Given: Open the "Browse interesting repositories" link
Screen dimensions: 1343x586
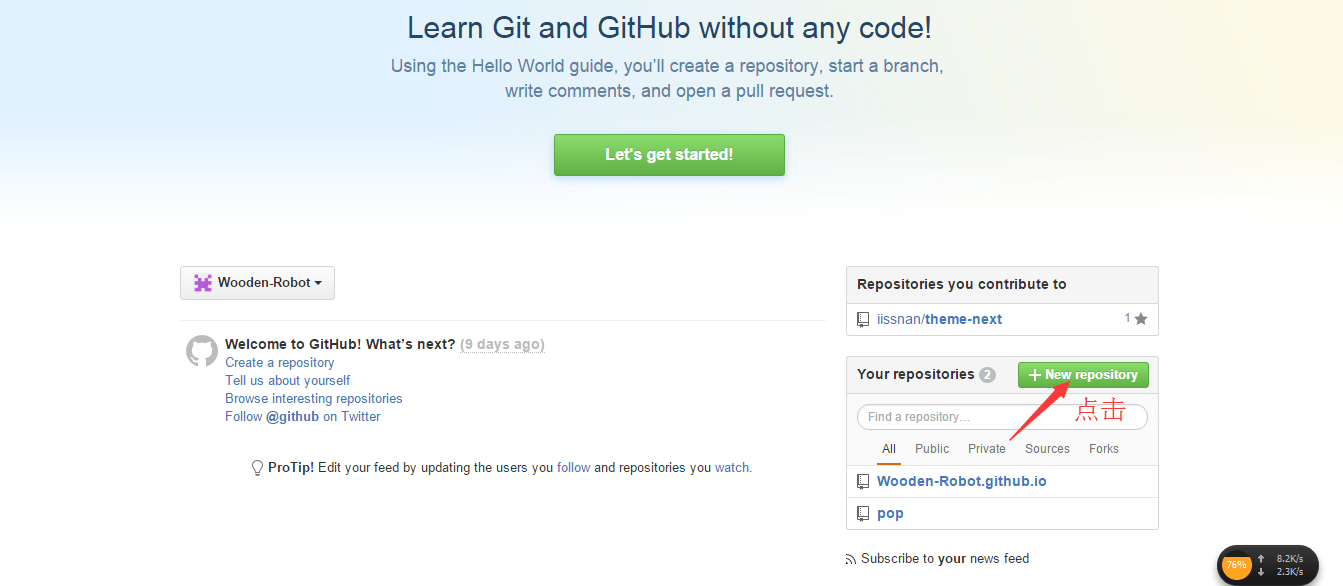Looking at the screenshot, I should pos(314,399).
